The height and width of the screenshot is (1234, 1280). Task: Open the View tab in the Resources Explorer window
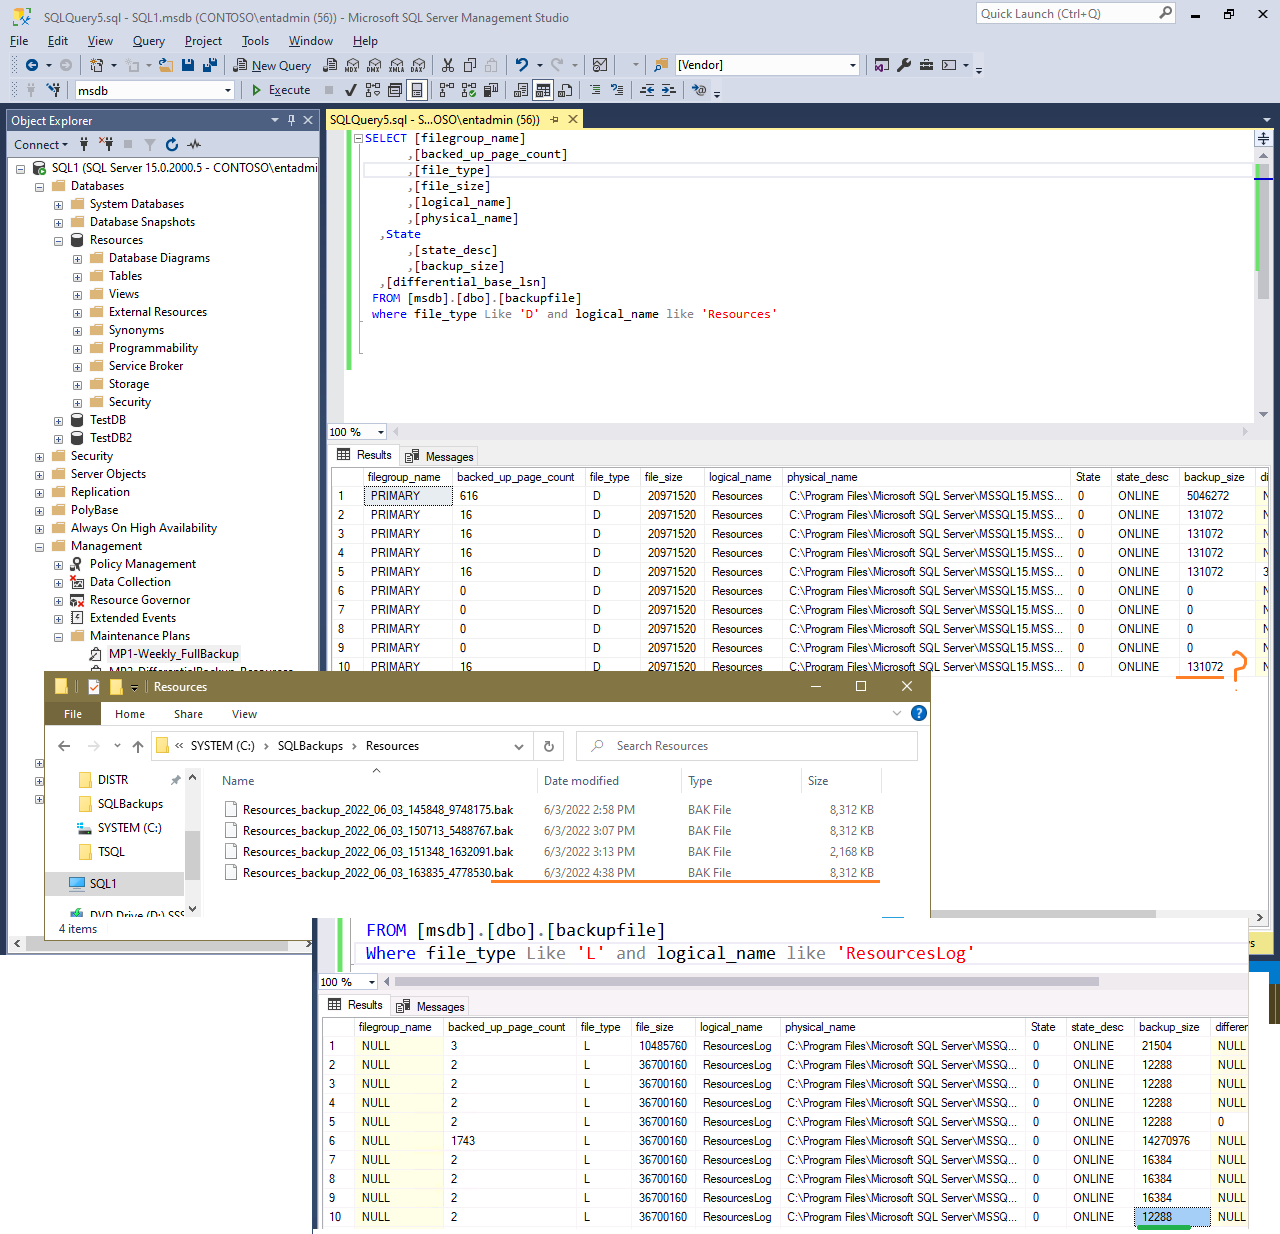[244, 714]
